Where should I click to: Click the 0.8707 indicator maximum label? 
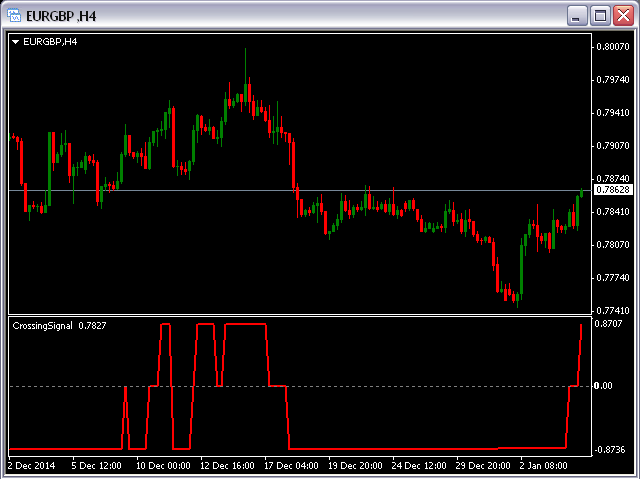click(x=608, y=324)
